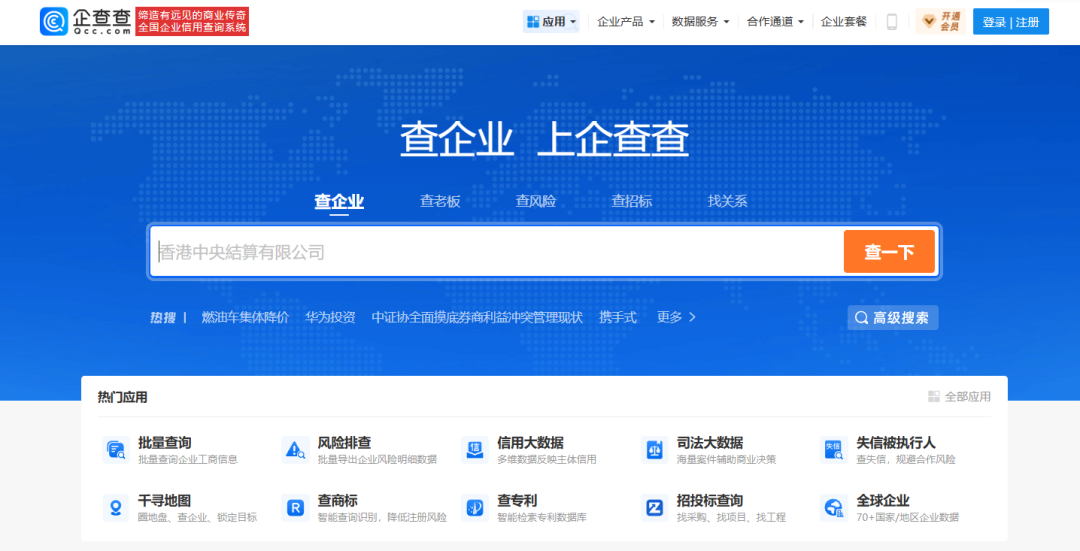Click 华为投资 hot search link
The image size is (1080, 551).
click(331, 317)
